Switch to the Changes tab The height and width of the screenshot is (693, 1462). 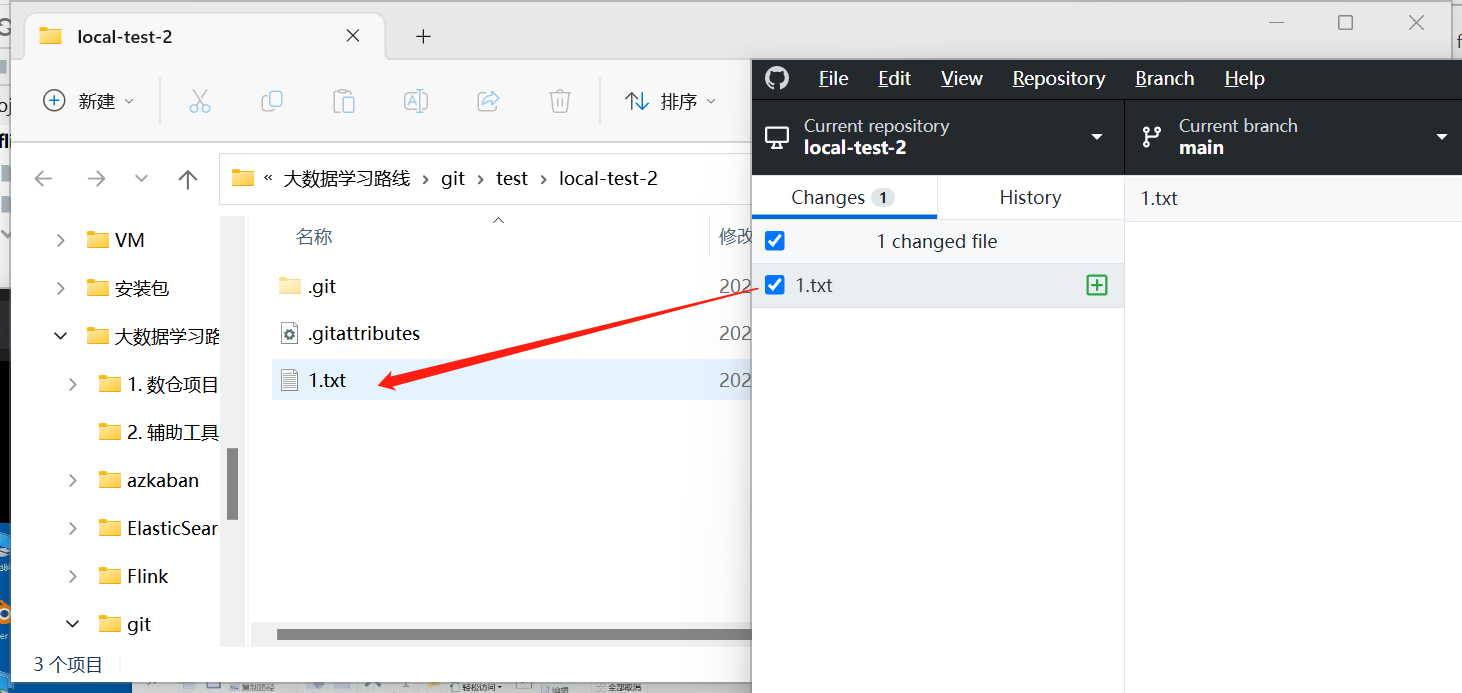pyautogui.click(x=844, y=197)
